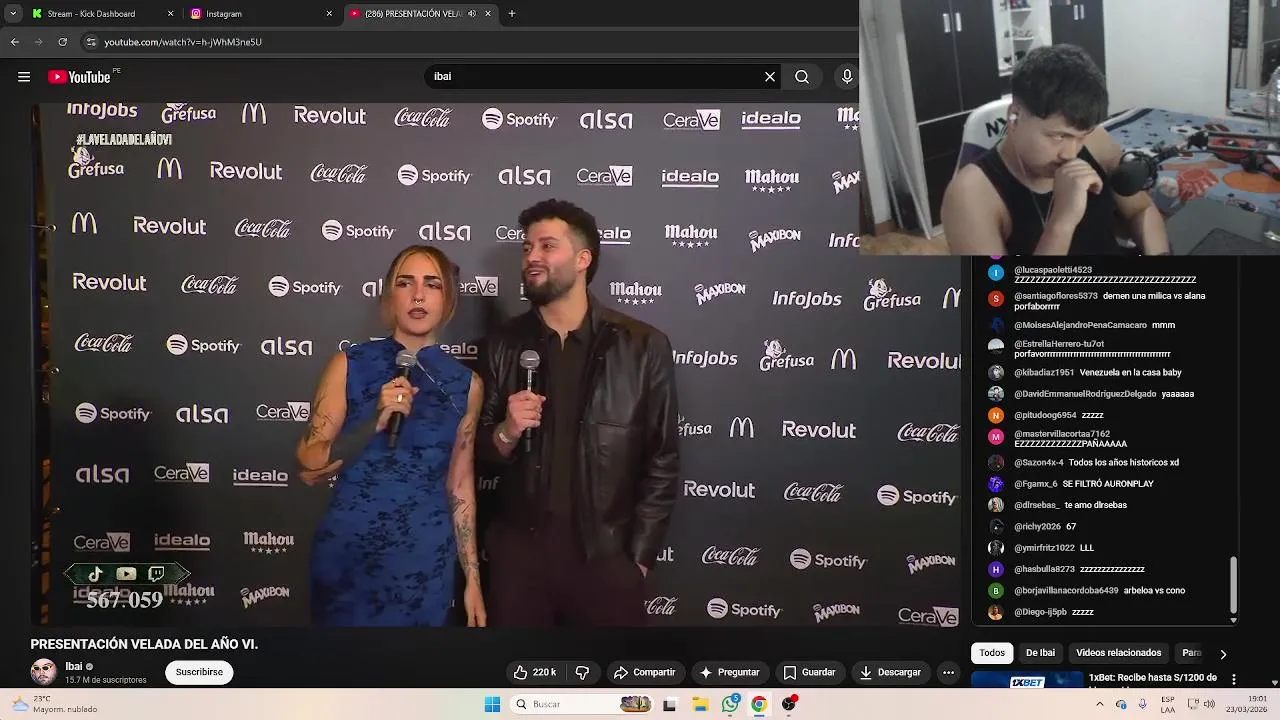The image size is (1280, 720).
Task: Open File Explorer from the taskbar
Action: click(700, 704)
